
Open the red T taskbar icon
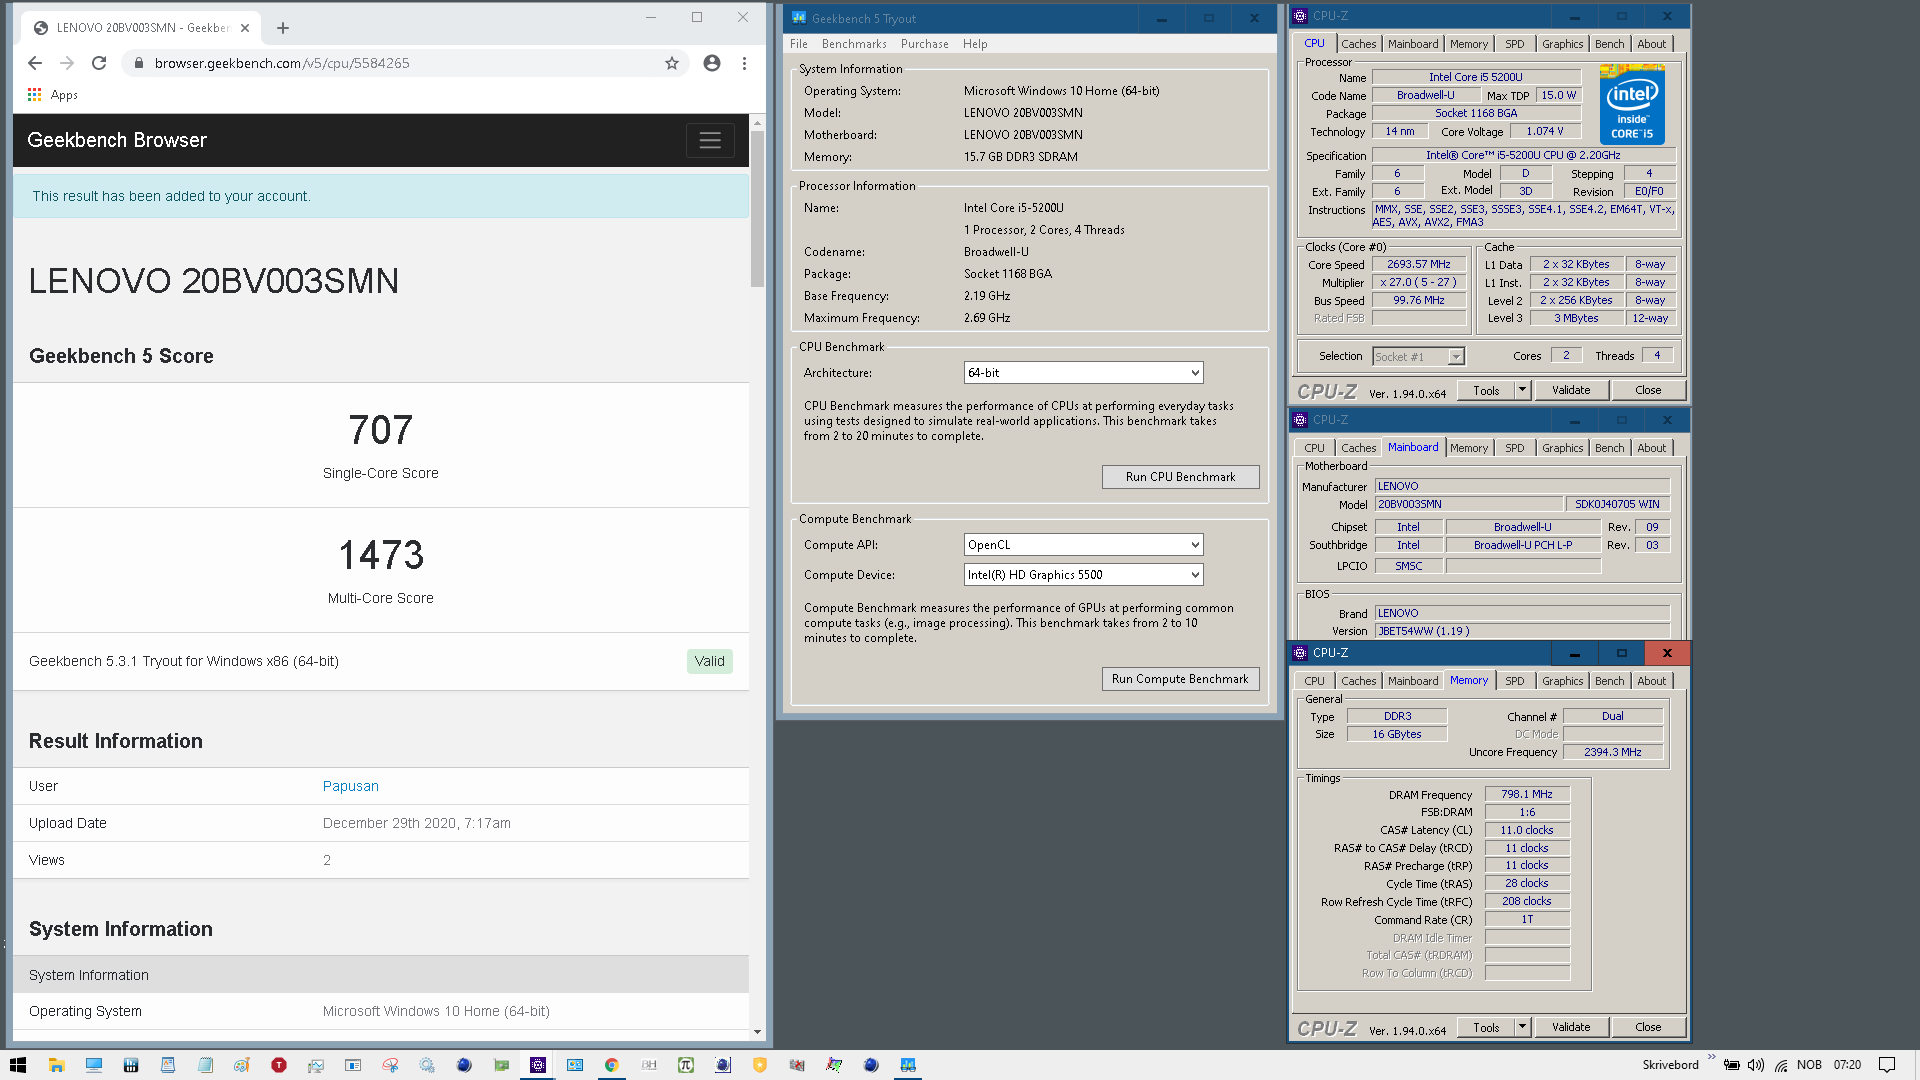279,1065
